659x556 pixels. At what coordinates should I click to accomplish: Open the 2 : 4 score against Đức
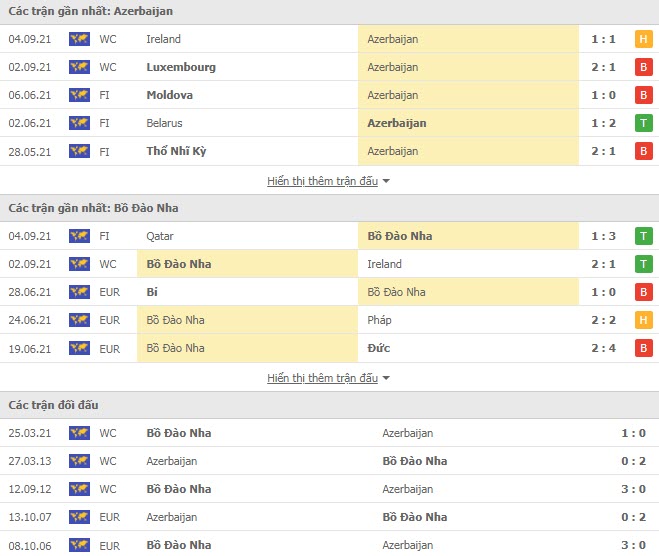coord(604,348)
